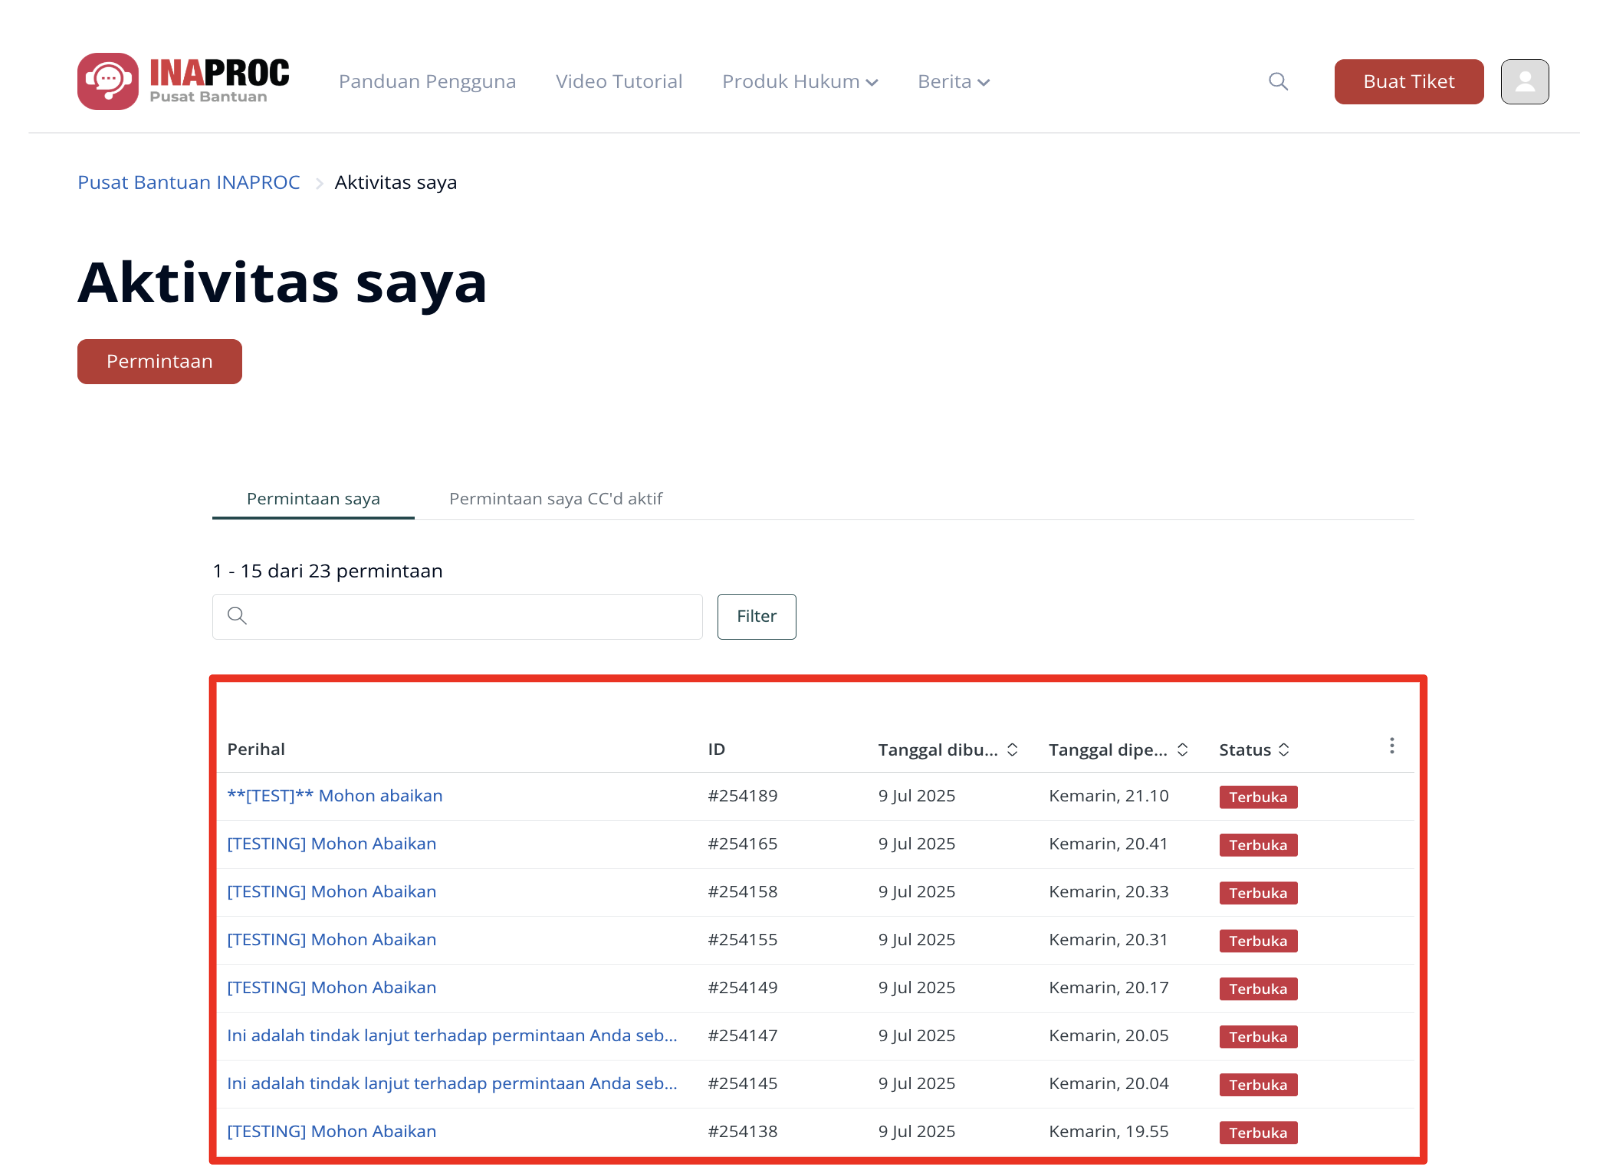Click the user profile icon
1618x1176 pixels.
1524,81
